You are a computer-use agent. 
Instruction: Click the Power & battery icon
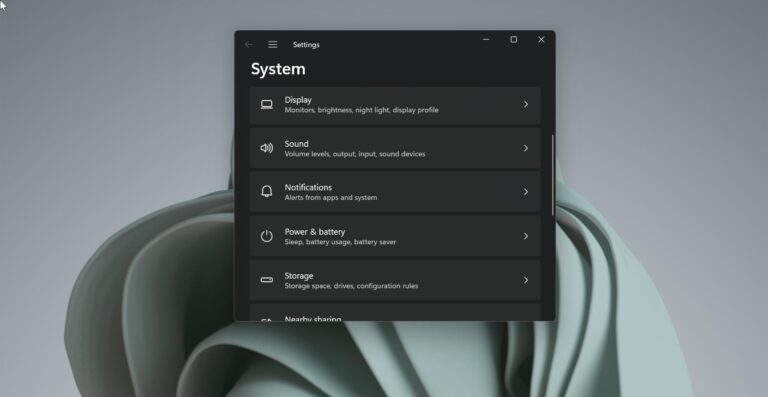point(266,236)
